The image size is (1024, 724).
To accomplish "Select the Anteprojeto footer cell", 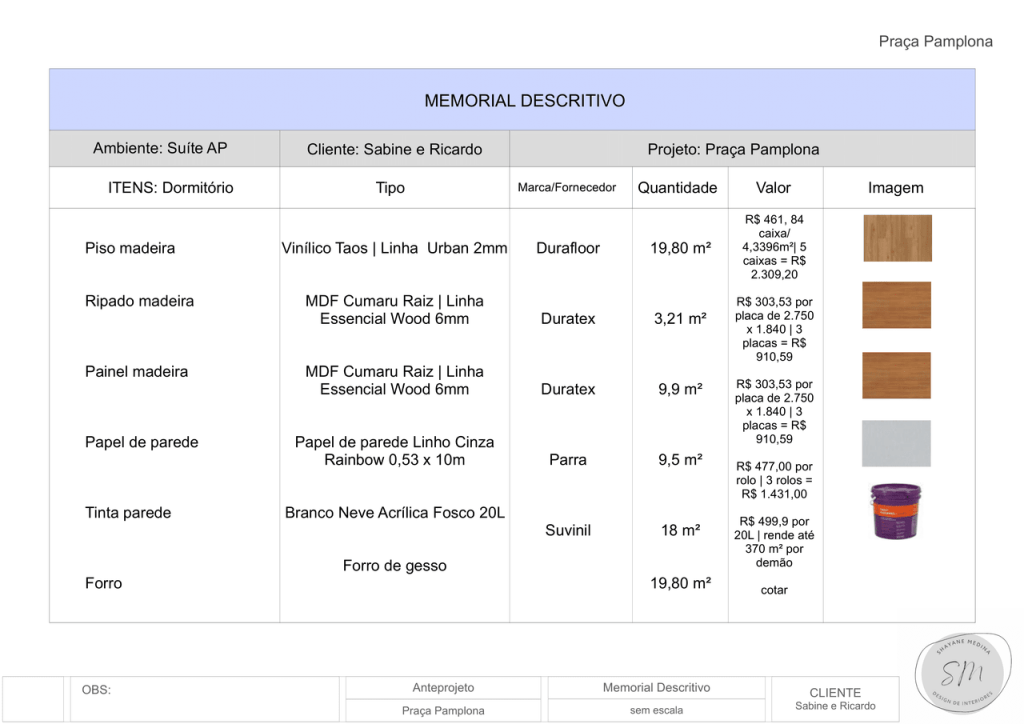I will coord(443,688).
